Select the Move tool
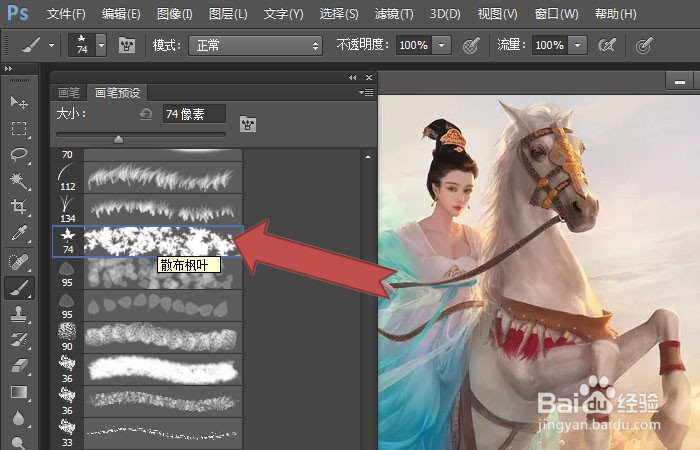 pyautogui.click(x=19, y=103)
